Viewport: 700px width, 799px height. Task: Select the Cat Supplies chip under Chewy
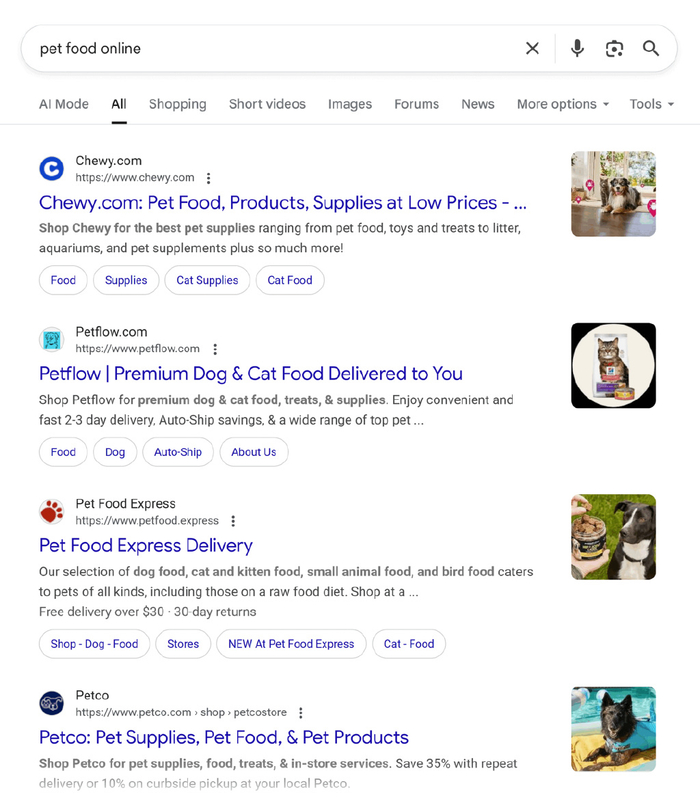(x=207, y=280)
